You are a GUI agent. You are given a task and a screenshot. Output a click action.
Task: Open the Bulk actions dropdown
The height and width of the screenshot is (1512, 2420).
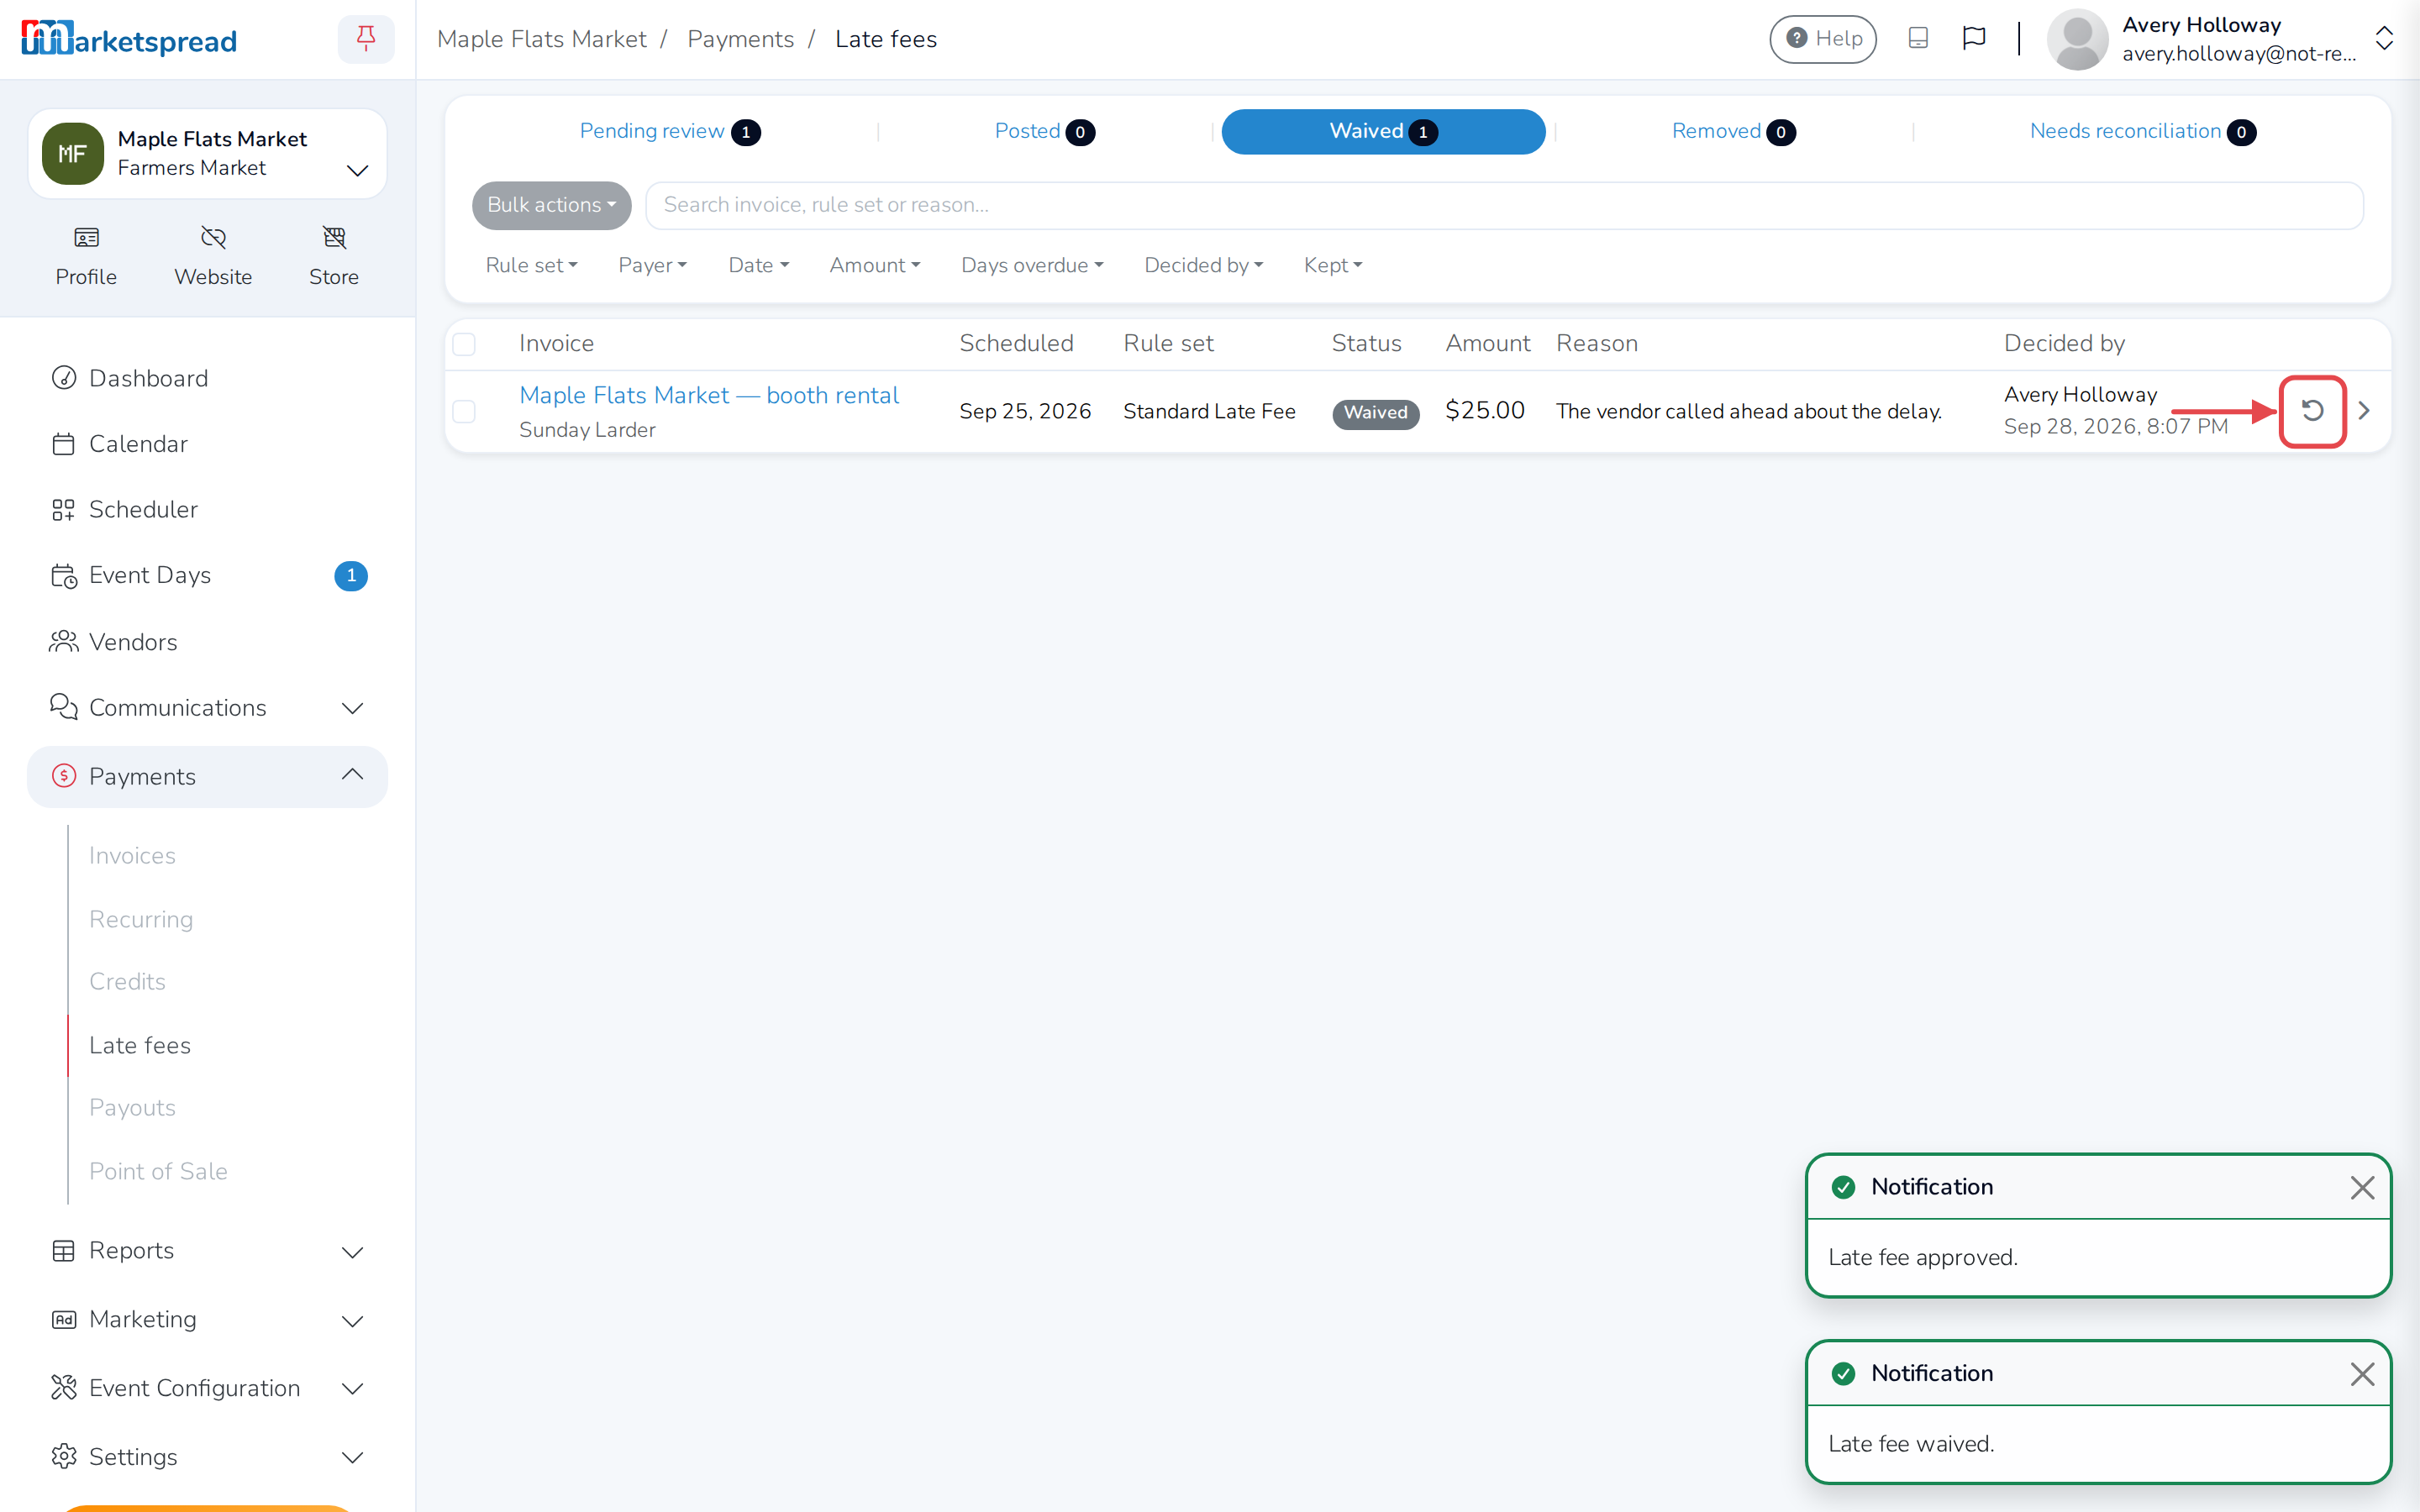(x=551, y=205)
